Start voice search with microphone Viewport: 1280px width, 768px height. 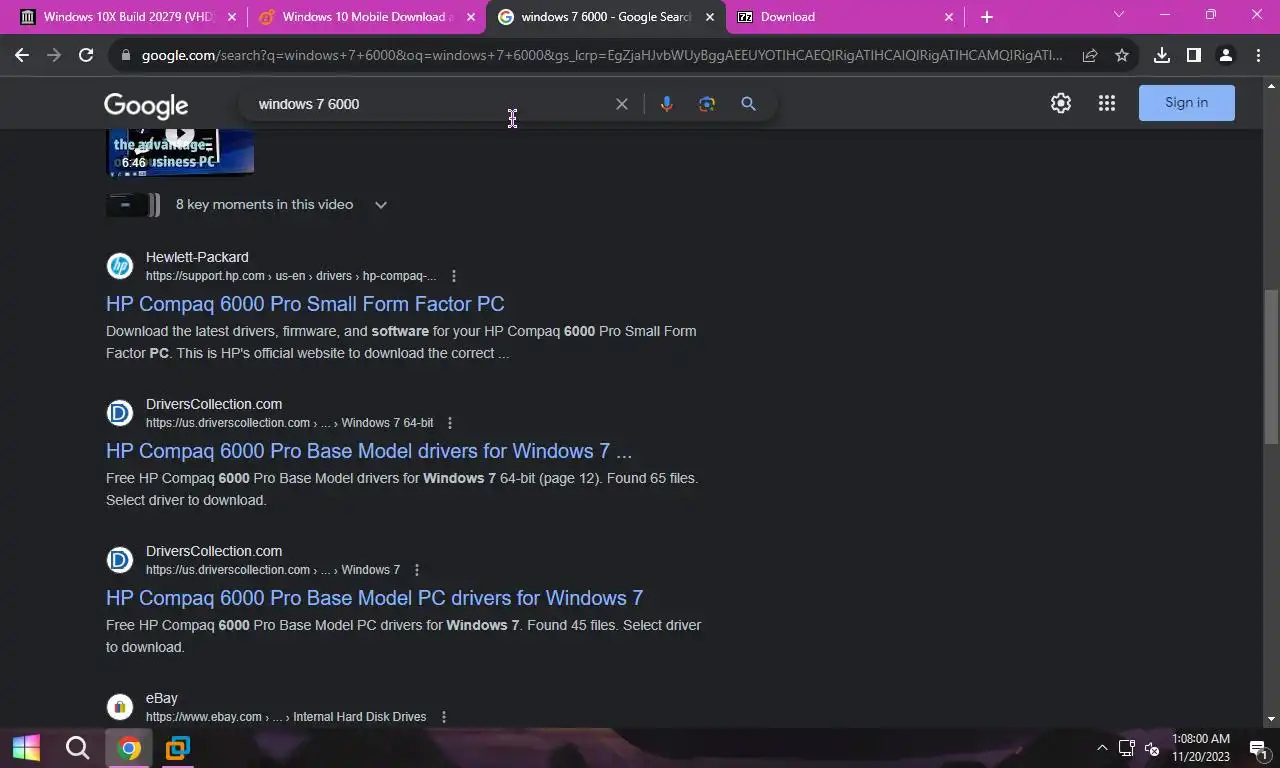click(667, 104)
